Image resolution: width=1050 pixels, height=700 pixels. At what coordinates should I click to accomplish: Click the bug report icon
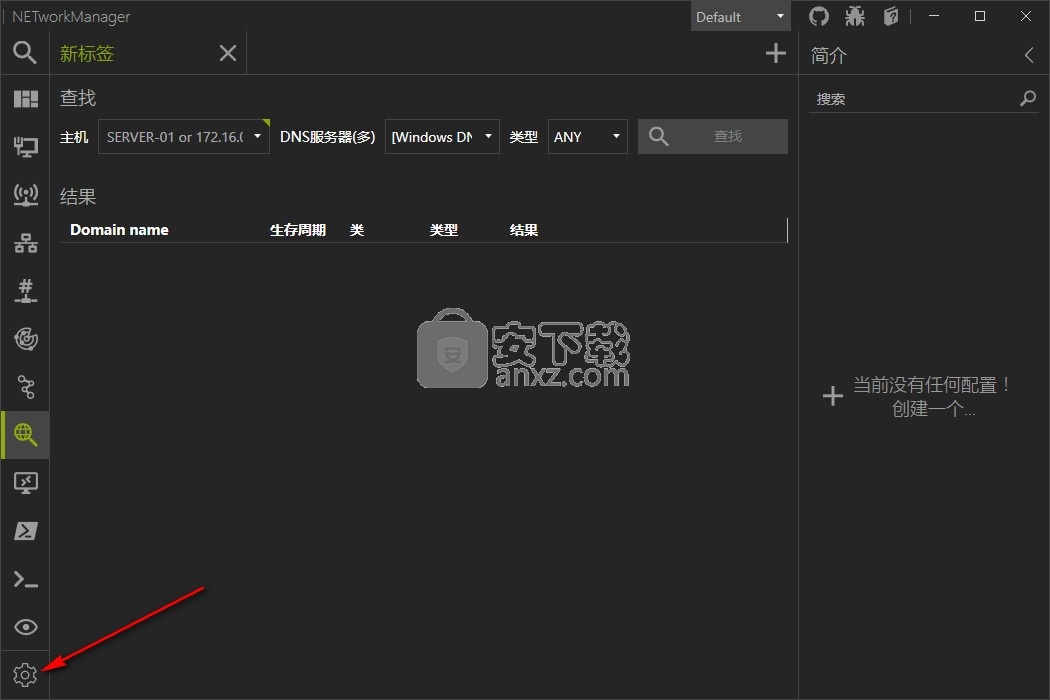[x=854, y=16]
